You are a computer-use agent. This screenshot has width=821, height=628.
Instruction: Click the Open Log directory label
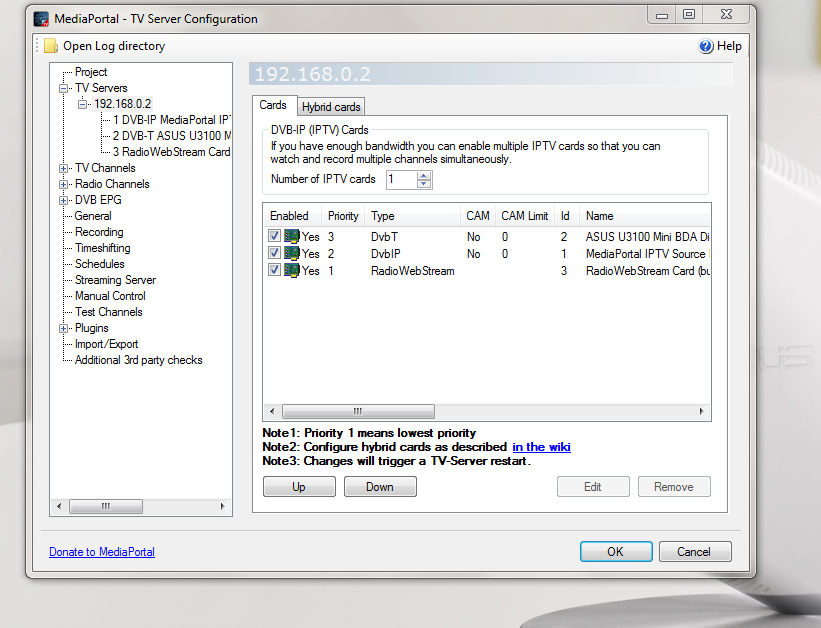click(114, 46)
